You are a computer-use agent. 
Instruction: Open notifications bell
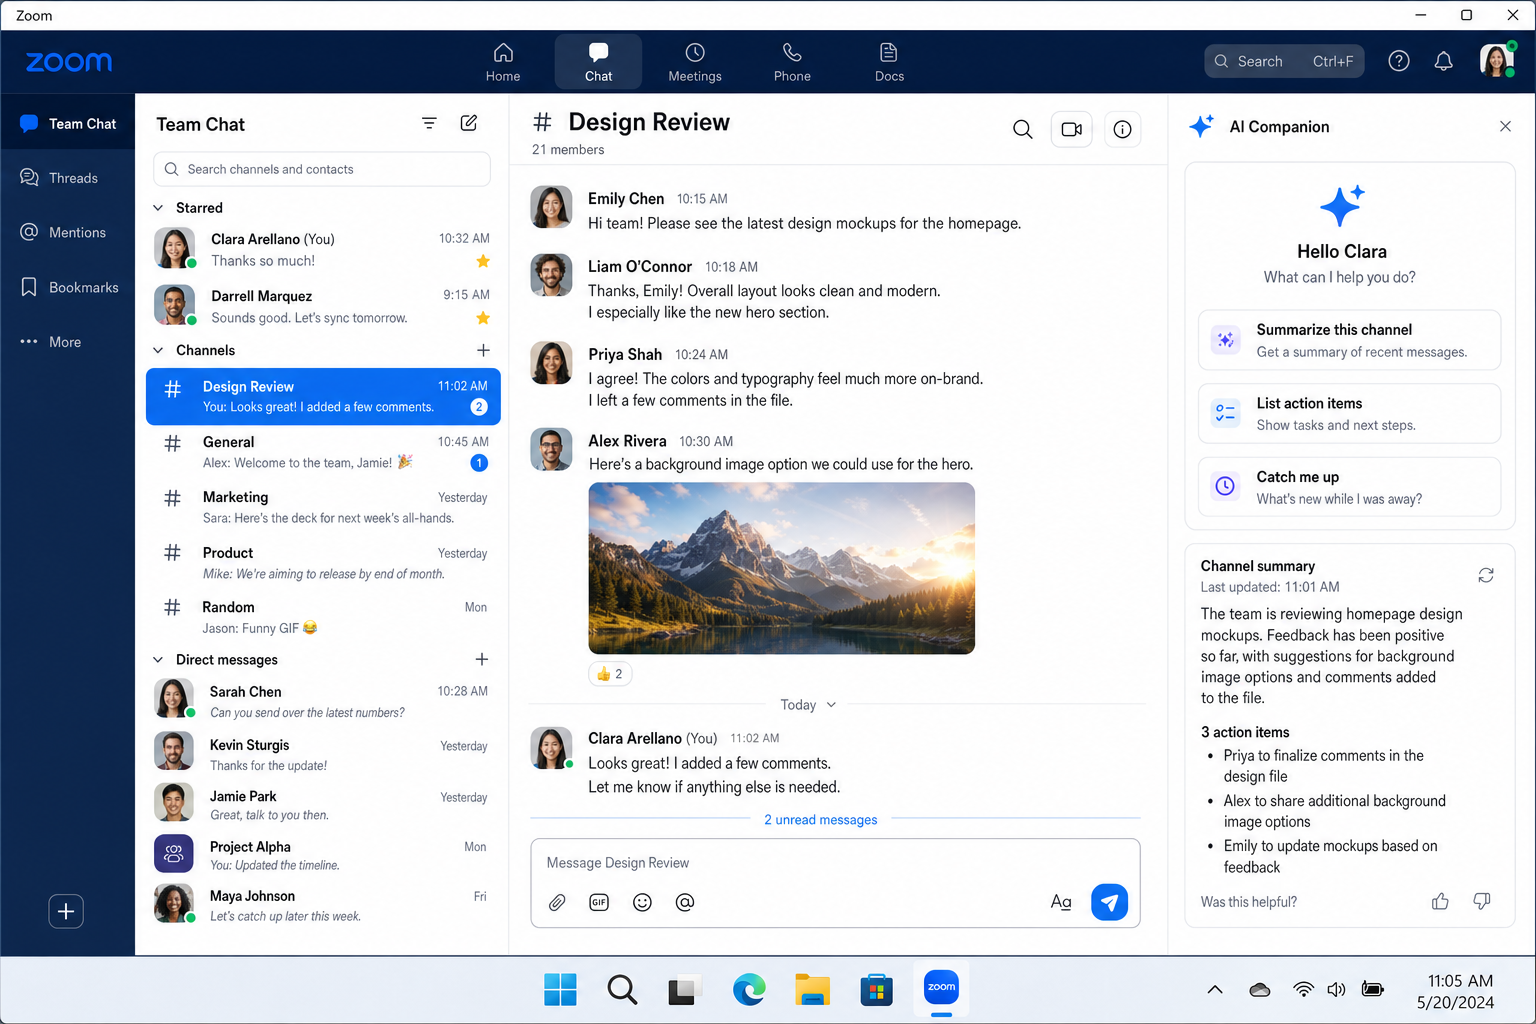(1443, 61)
